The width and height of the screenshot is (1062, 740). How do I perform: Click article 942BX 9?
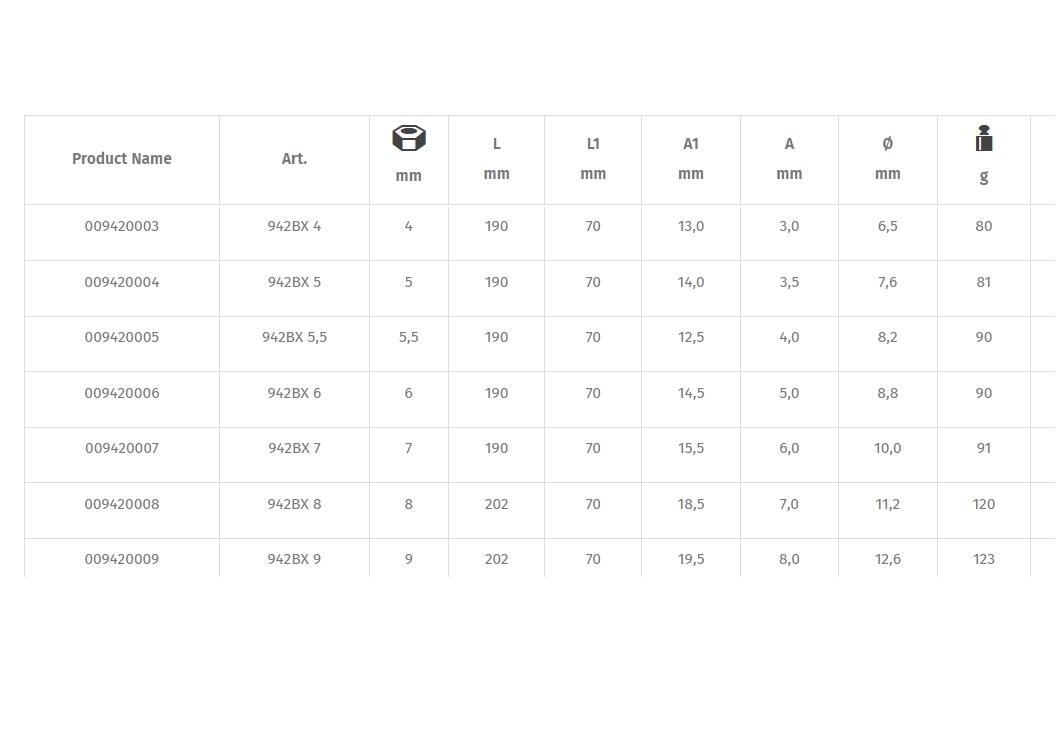point(294,560)
